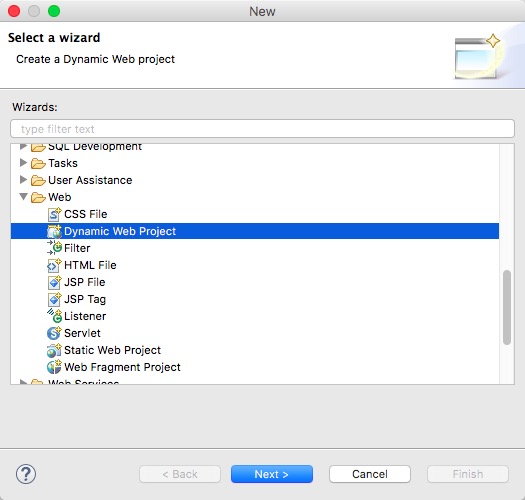This screenshot has width=525, height=500.
Task: Select the Web folder label
Action: click(60, 197)
